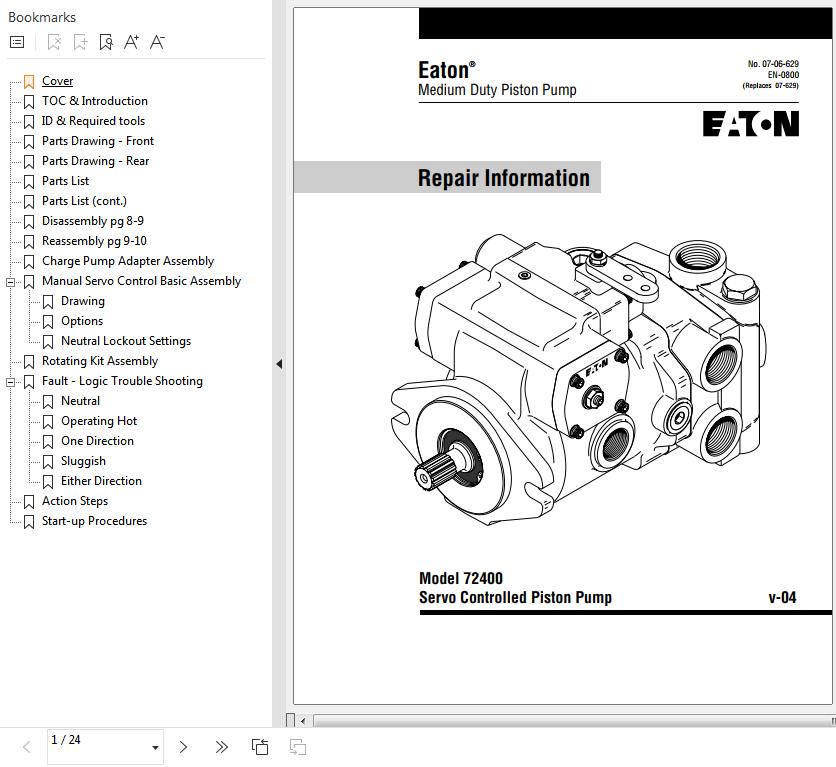The image size is (836, 767).
Task: Open Rotating Kit Assembly bookmark
Action: tap(100, 361)
